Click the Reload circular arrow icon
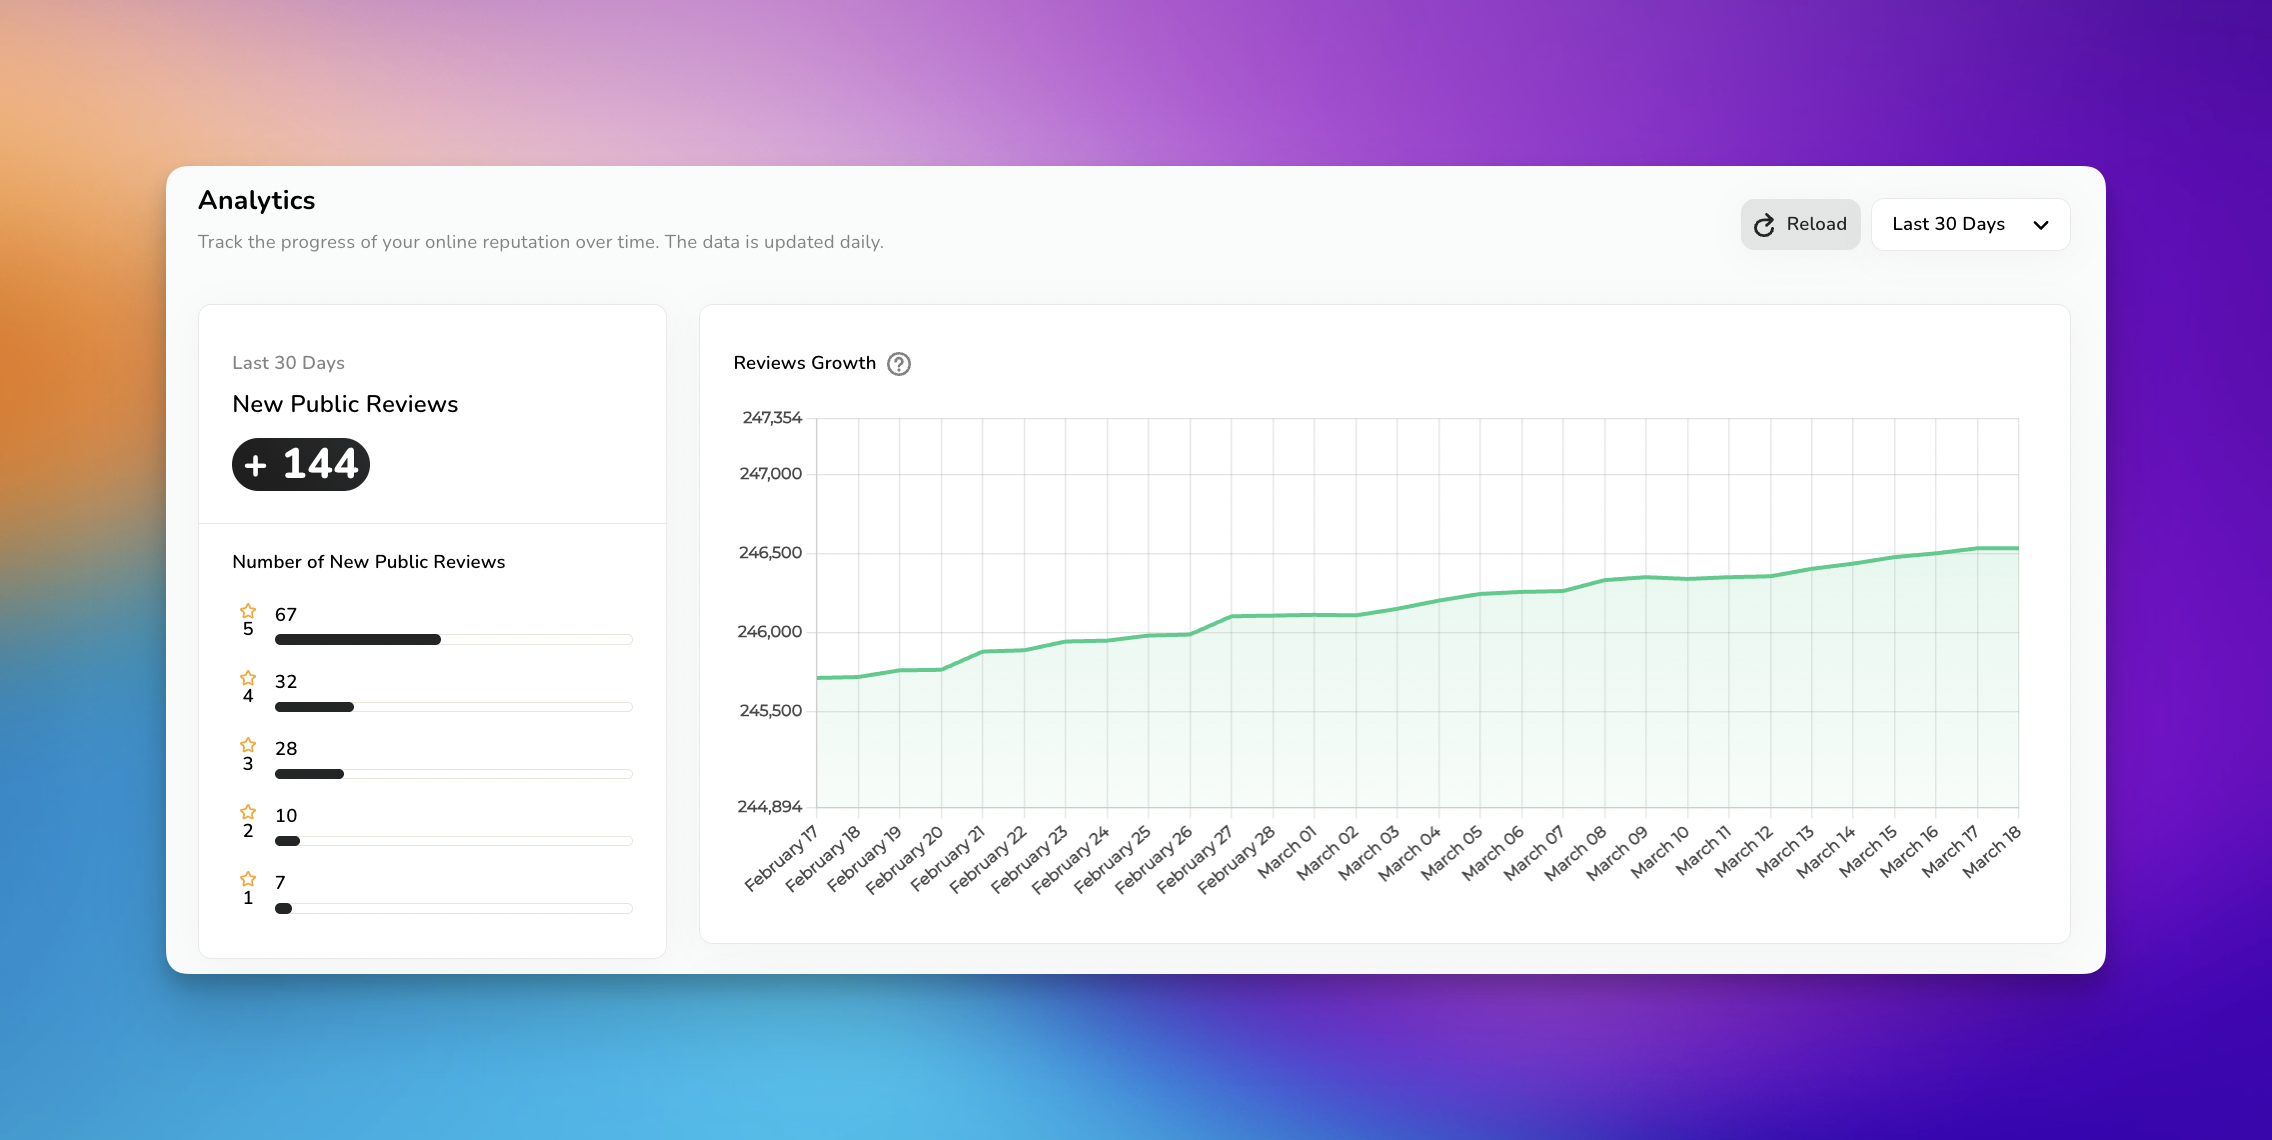Screen dimensions: 2272x1140 (x=1764, y=225)
